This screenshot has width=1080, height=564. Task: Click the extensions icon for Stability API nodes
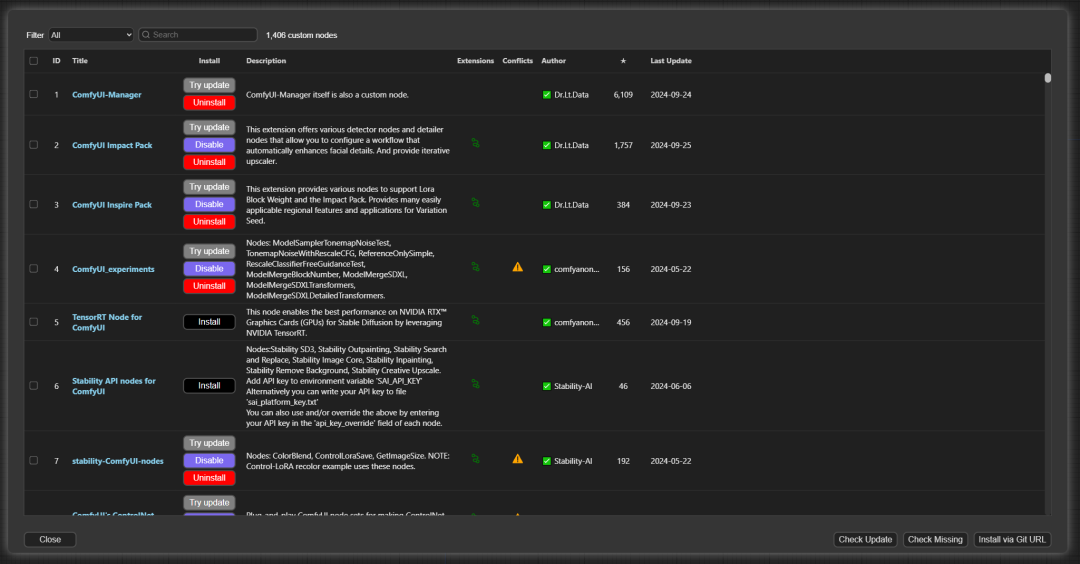(476, 385)
